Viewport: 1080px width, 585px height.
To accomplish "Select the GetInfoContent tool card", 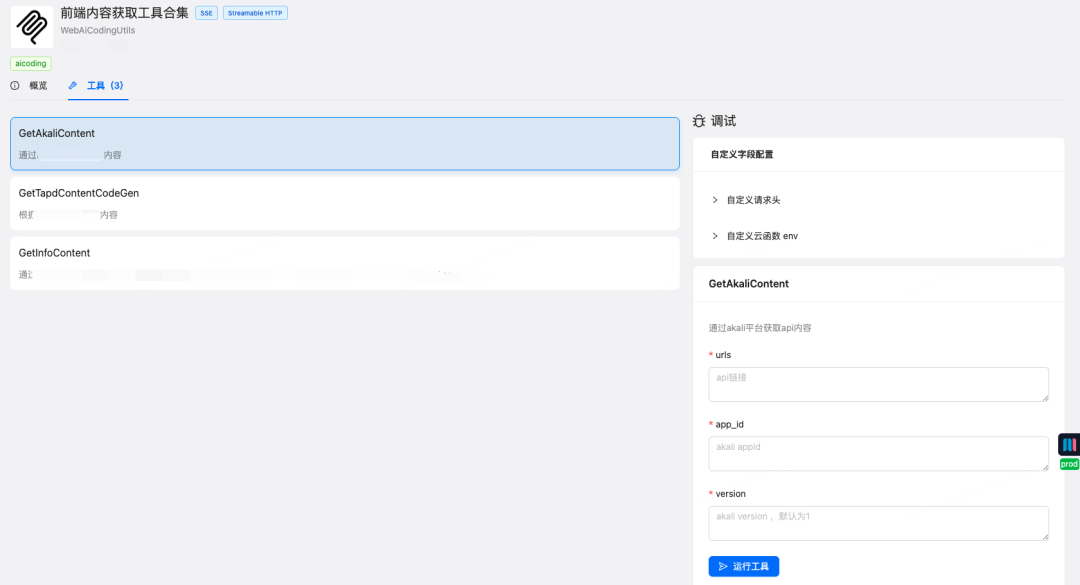I will click(x=345, y=263).
